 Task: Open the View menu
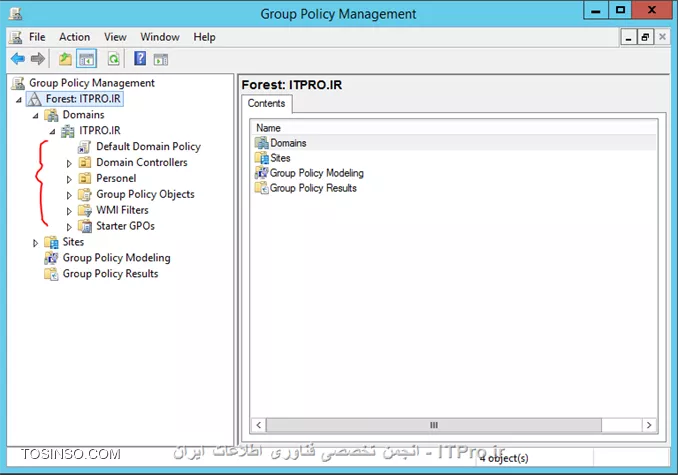(x=115, y=37)
